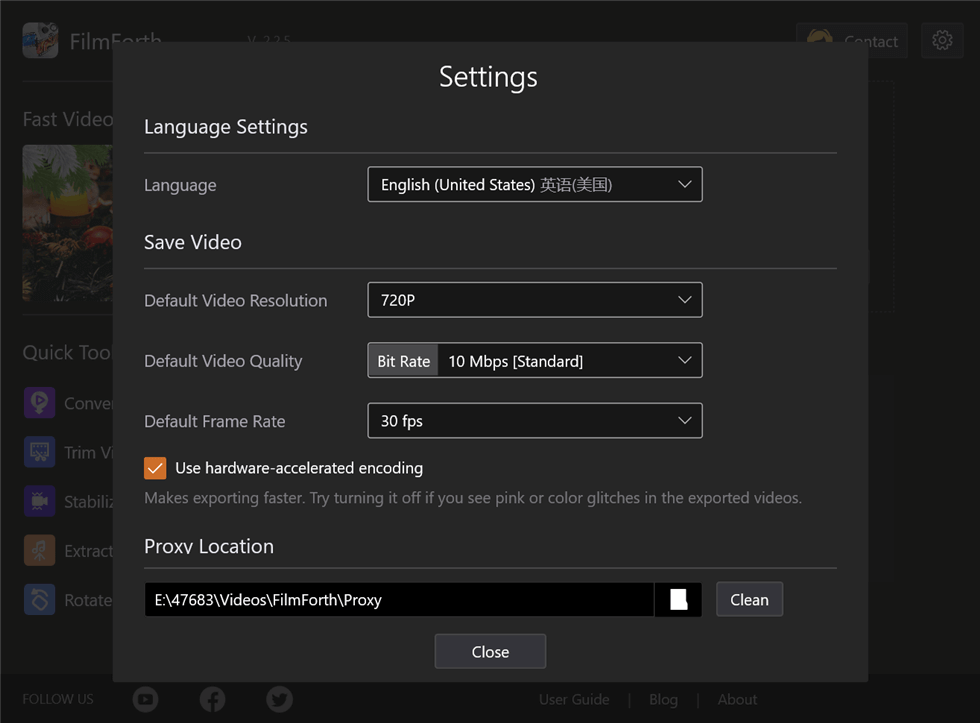Select the Convert tool in Quick Tools
The width and height of the screenshot is (980, 723).
[39, 402]
